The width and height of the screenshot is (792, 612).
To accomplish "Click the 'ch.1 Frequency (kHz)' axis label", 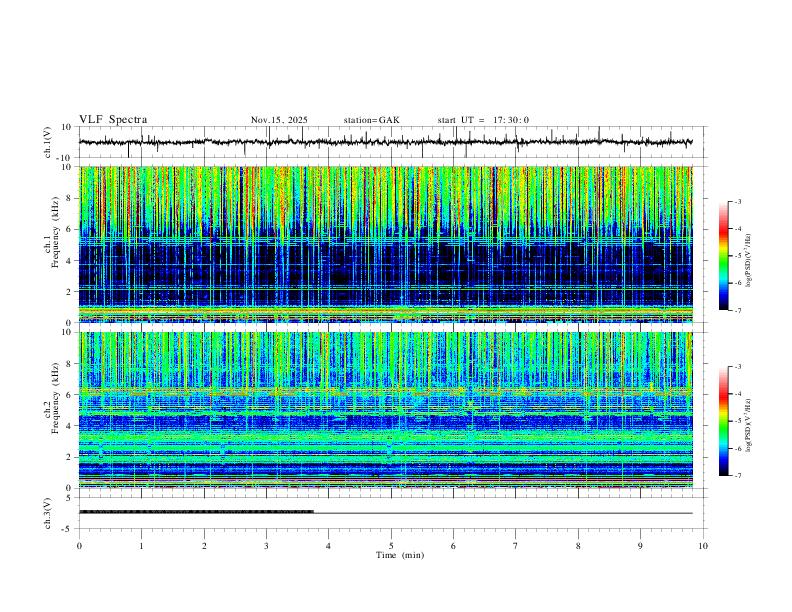I will 51,233.
